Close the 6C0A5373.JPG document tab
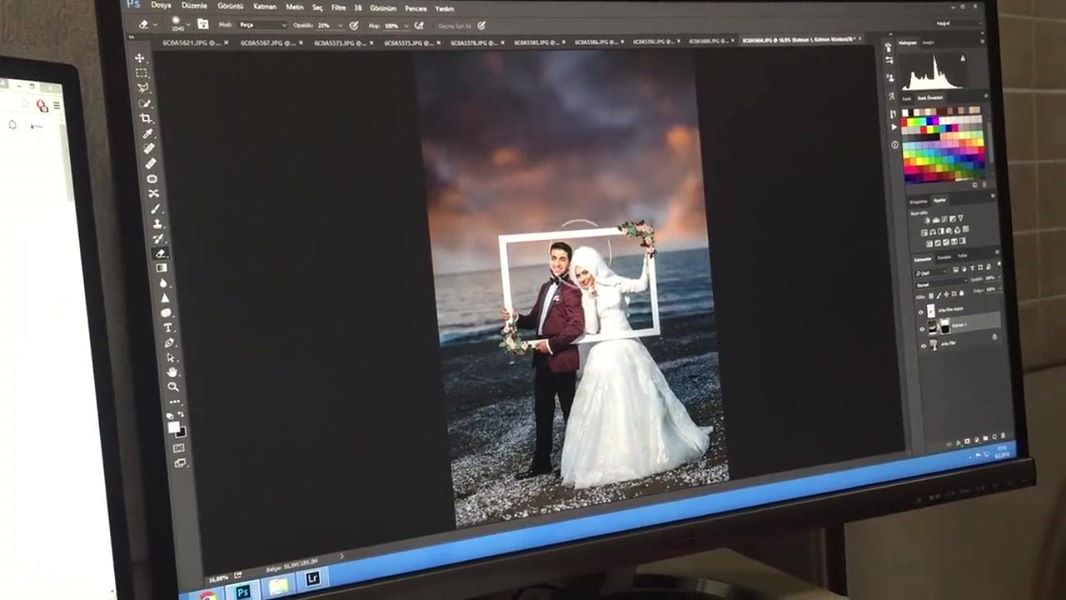This screenshot has height=600, width=1066. [x=371, y=43]
